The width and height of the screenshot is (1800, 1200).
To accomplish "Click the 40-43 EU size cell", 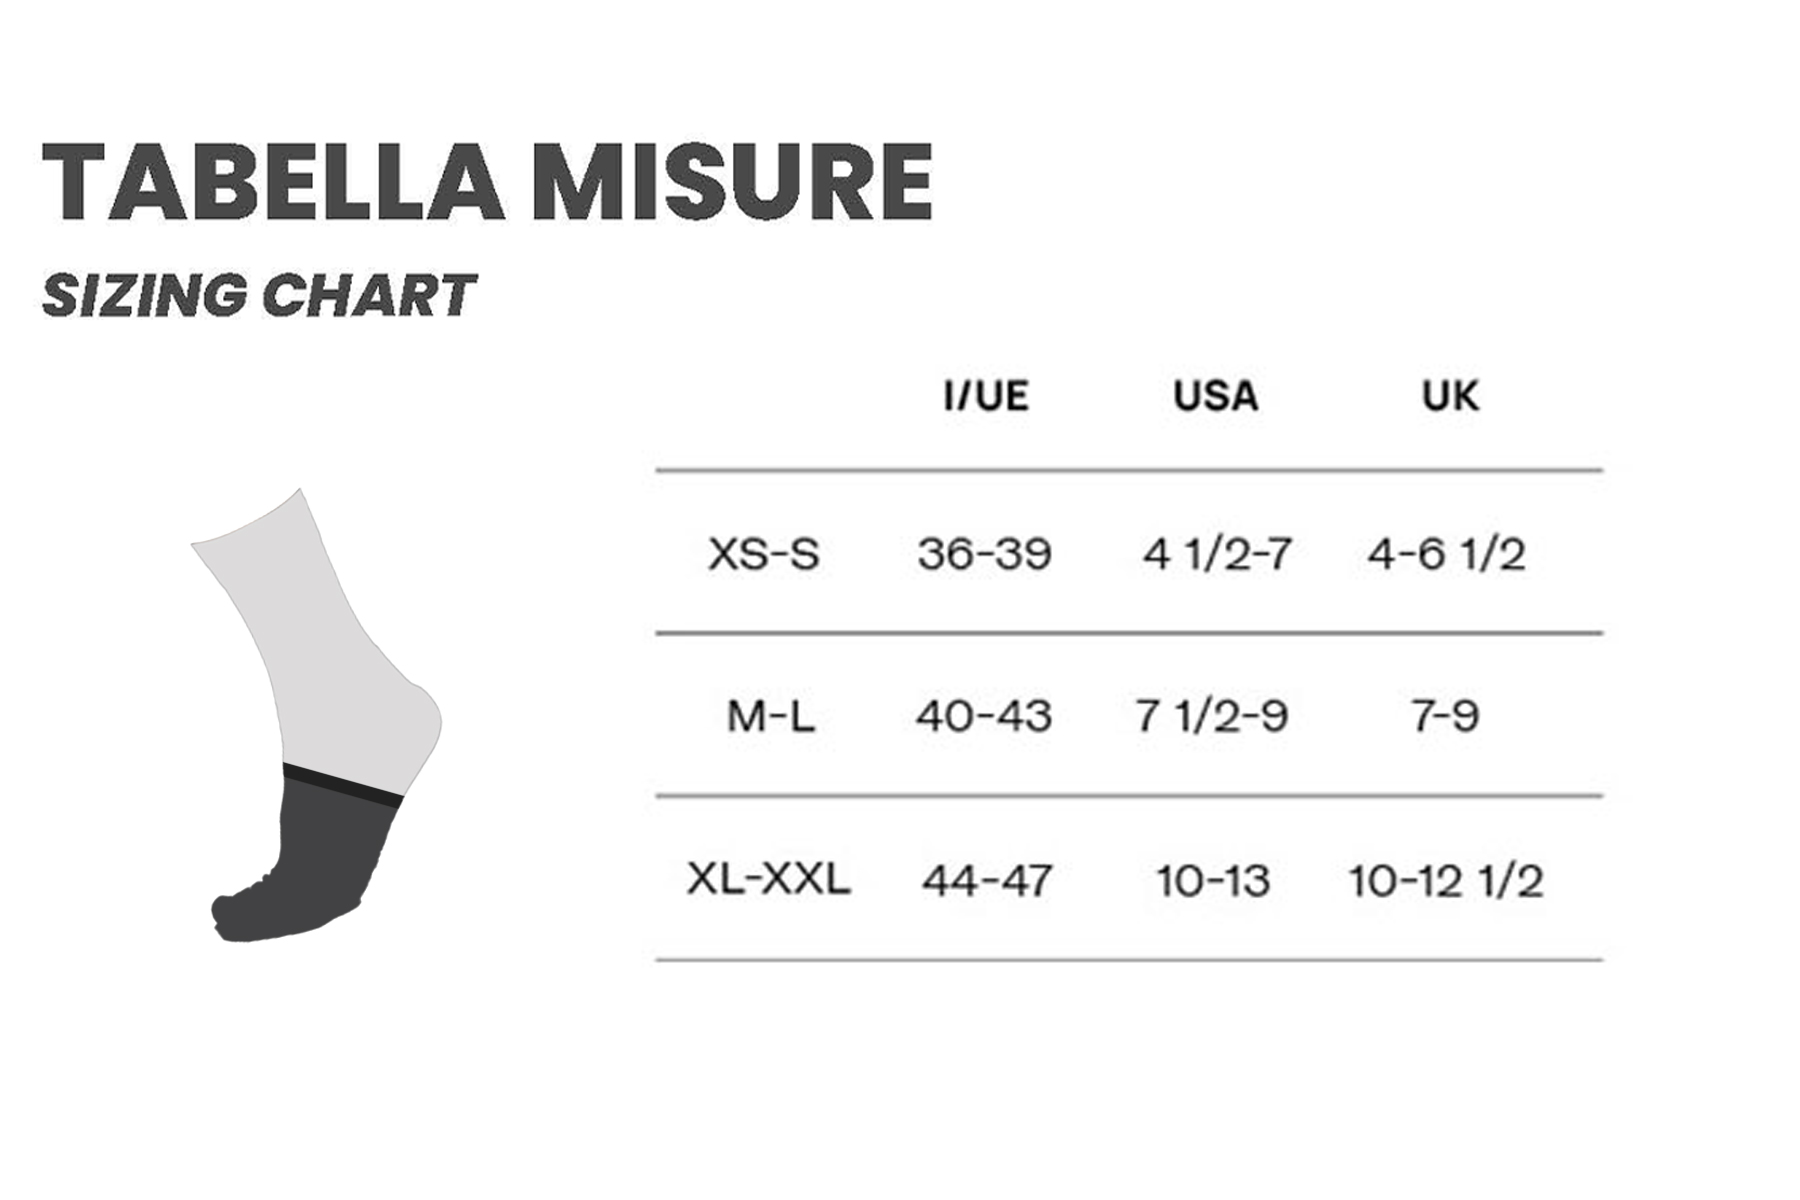I will coord(984,716).
